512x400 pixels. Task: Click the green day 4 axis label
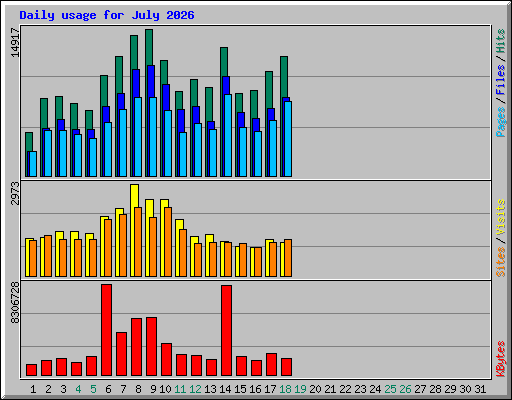point(78,389)
